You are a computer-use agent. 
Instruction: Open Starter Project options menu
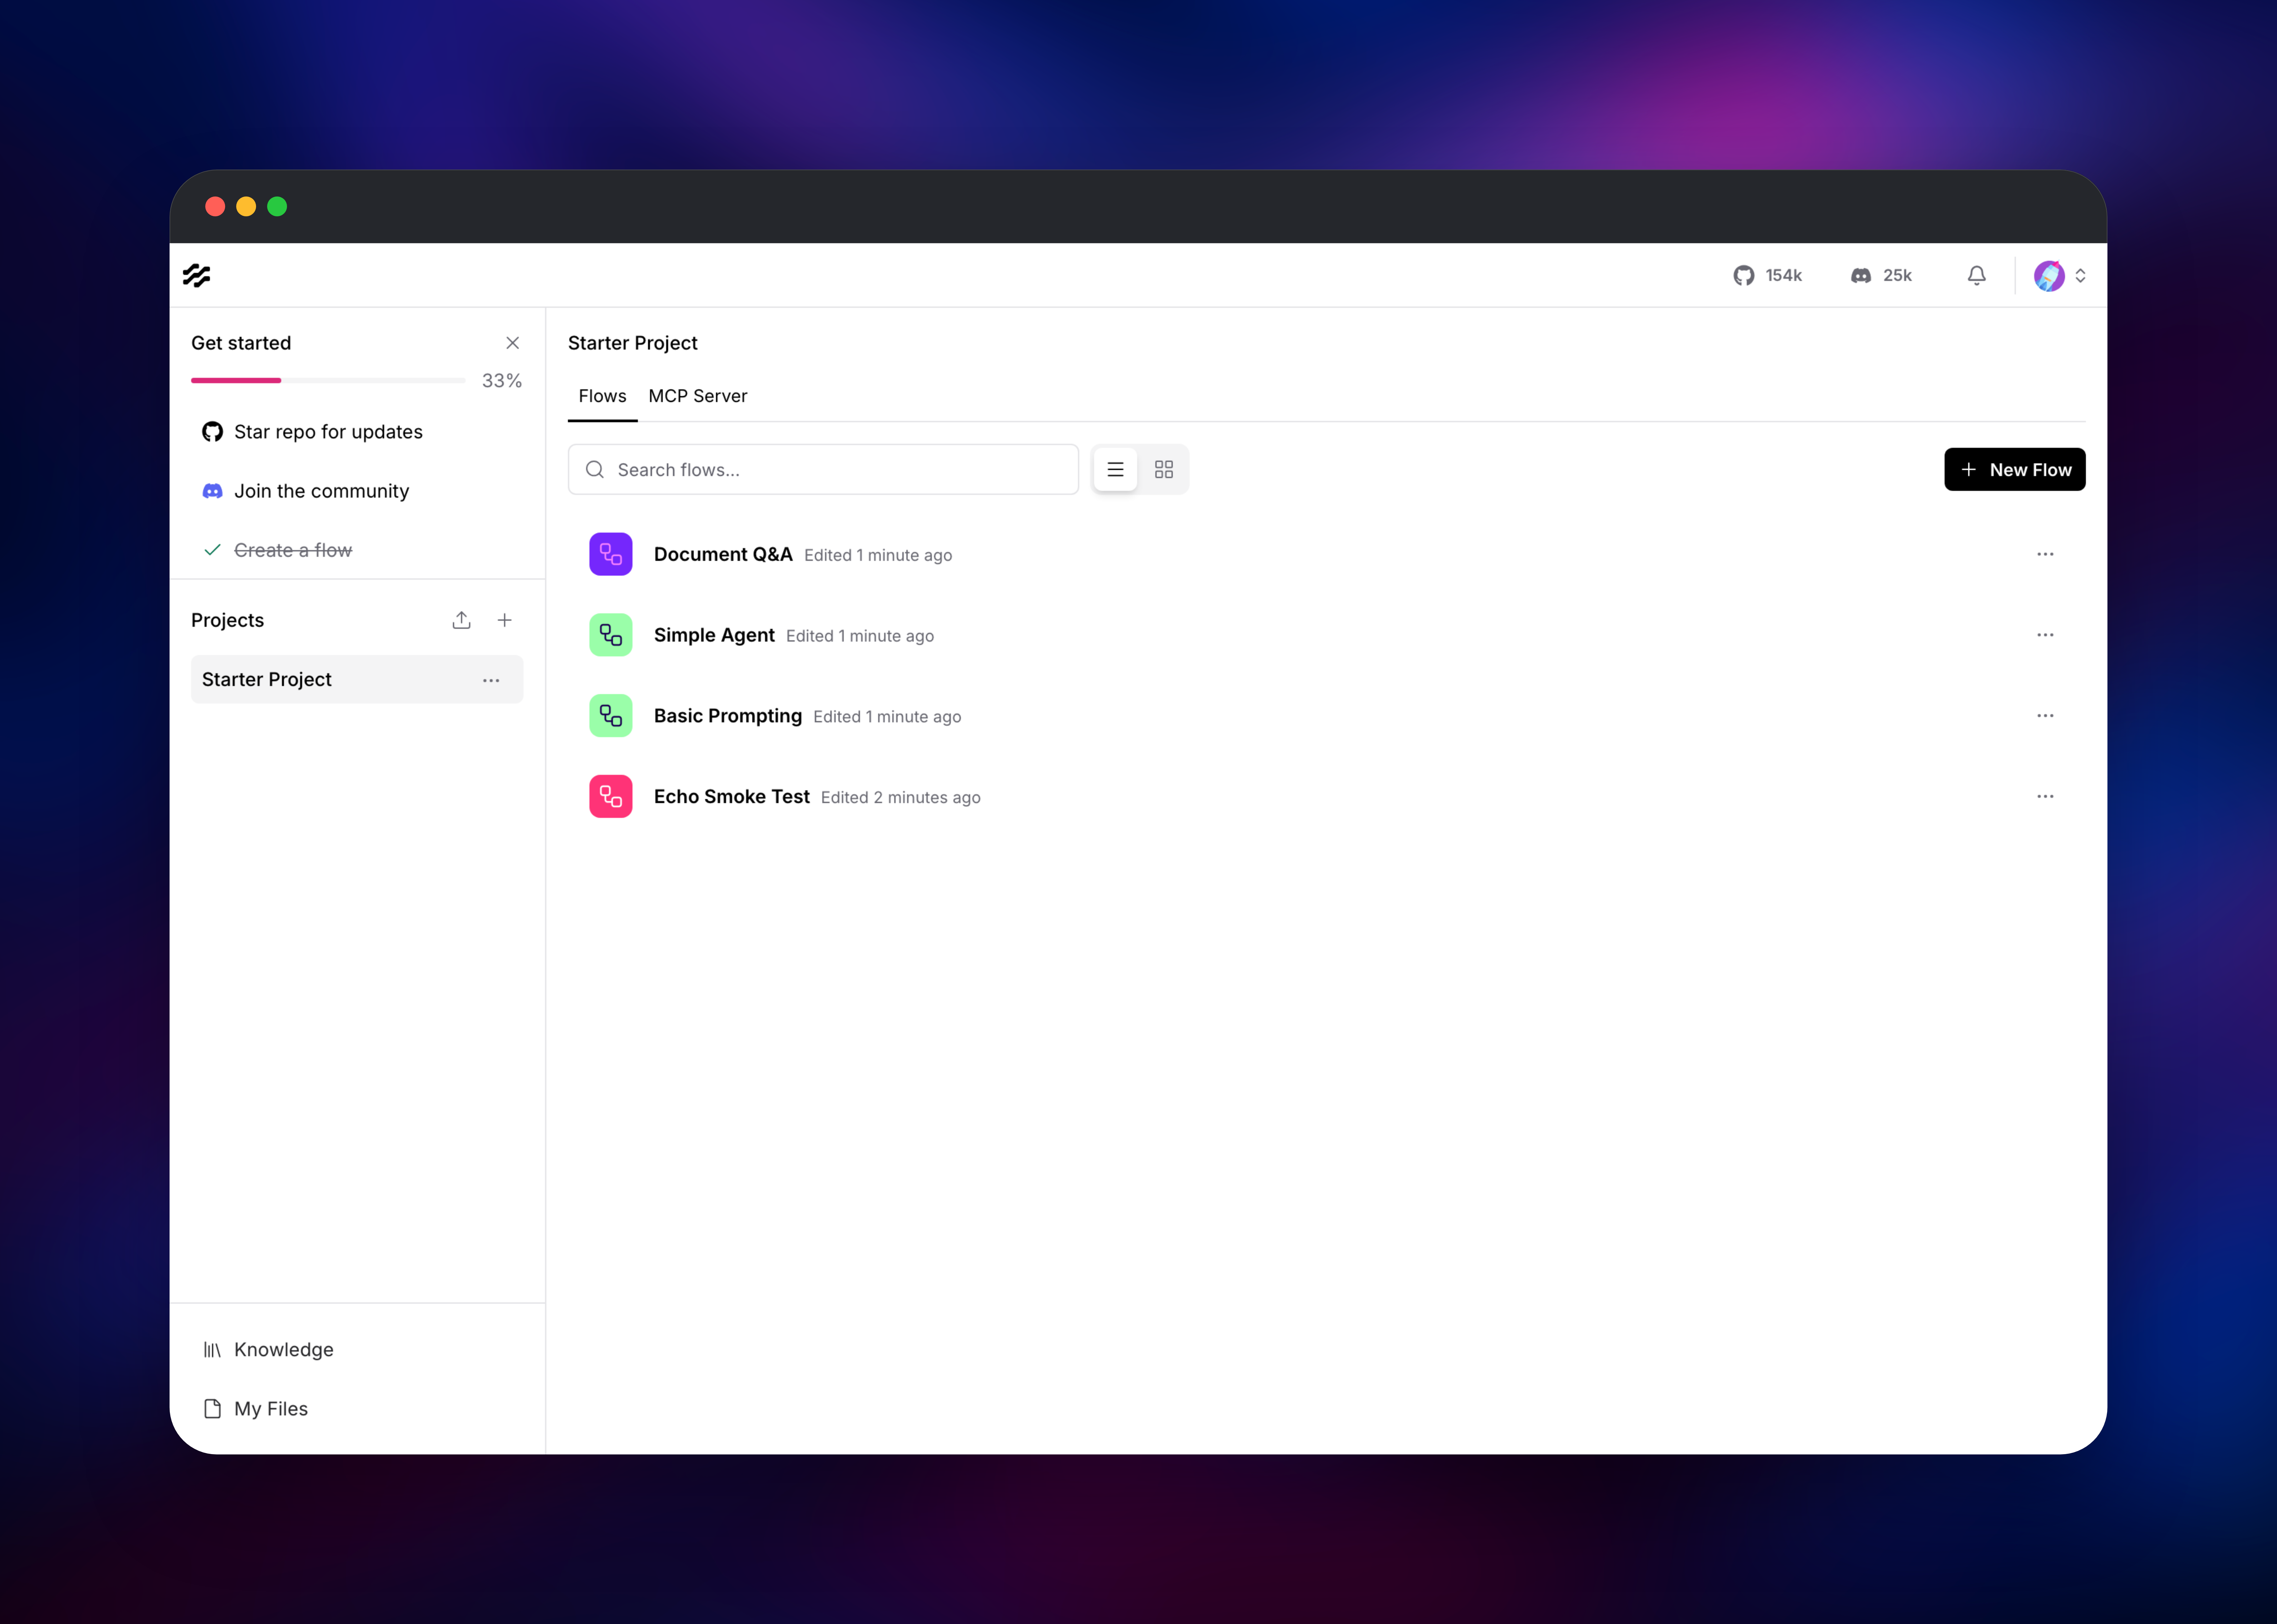pos(491,680)
